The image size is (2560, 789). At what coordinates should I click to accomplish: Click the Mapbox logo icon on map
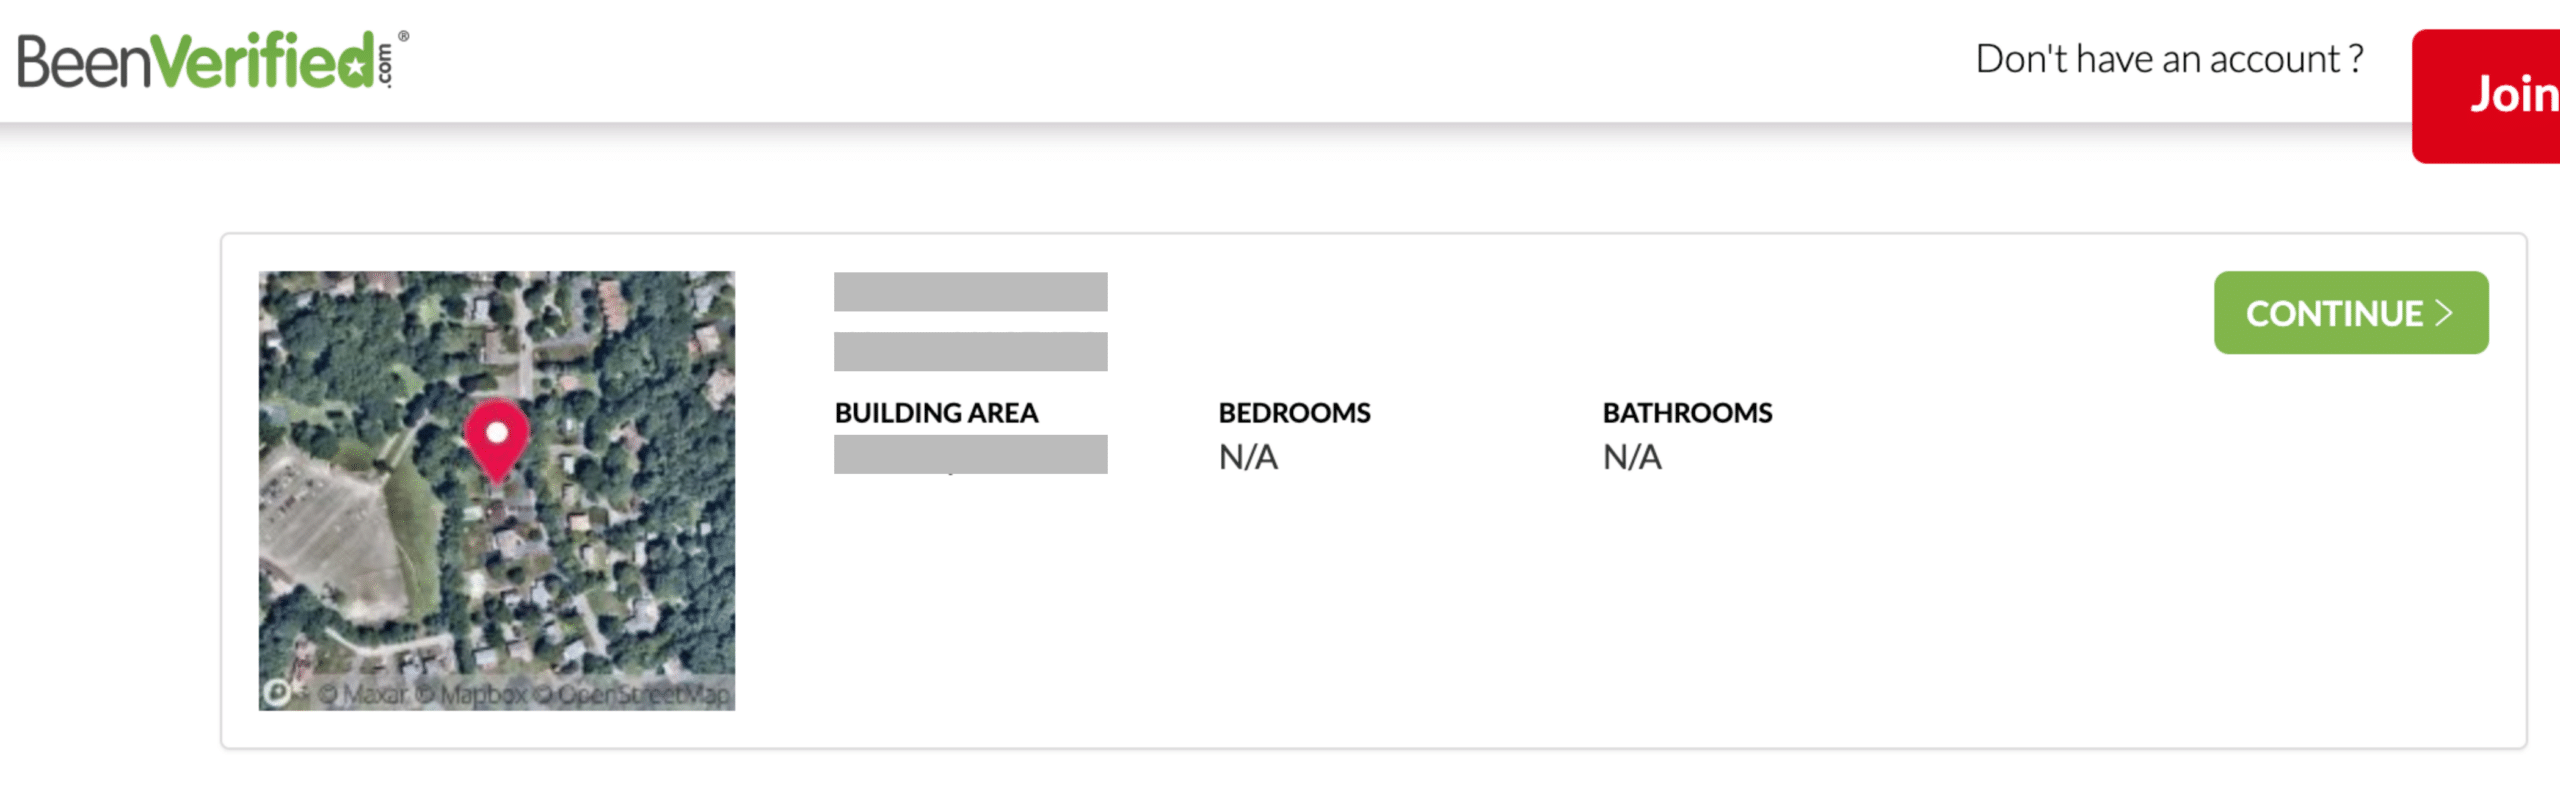[x=277, y=692]
